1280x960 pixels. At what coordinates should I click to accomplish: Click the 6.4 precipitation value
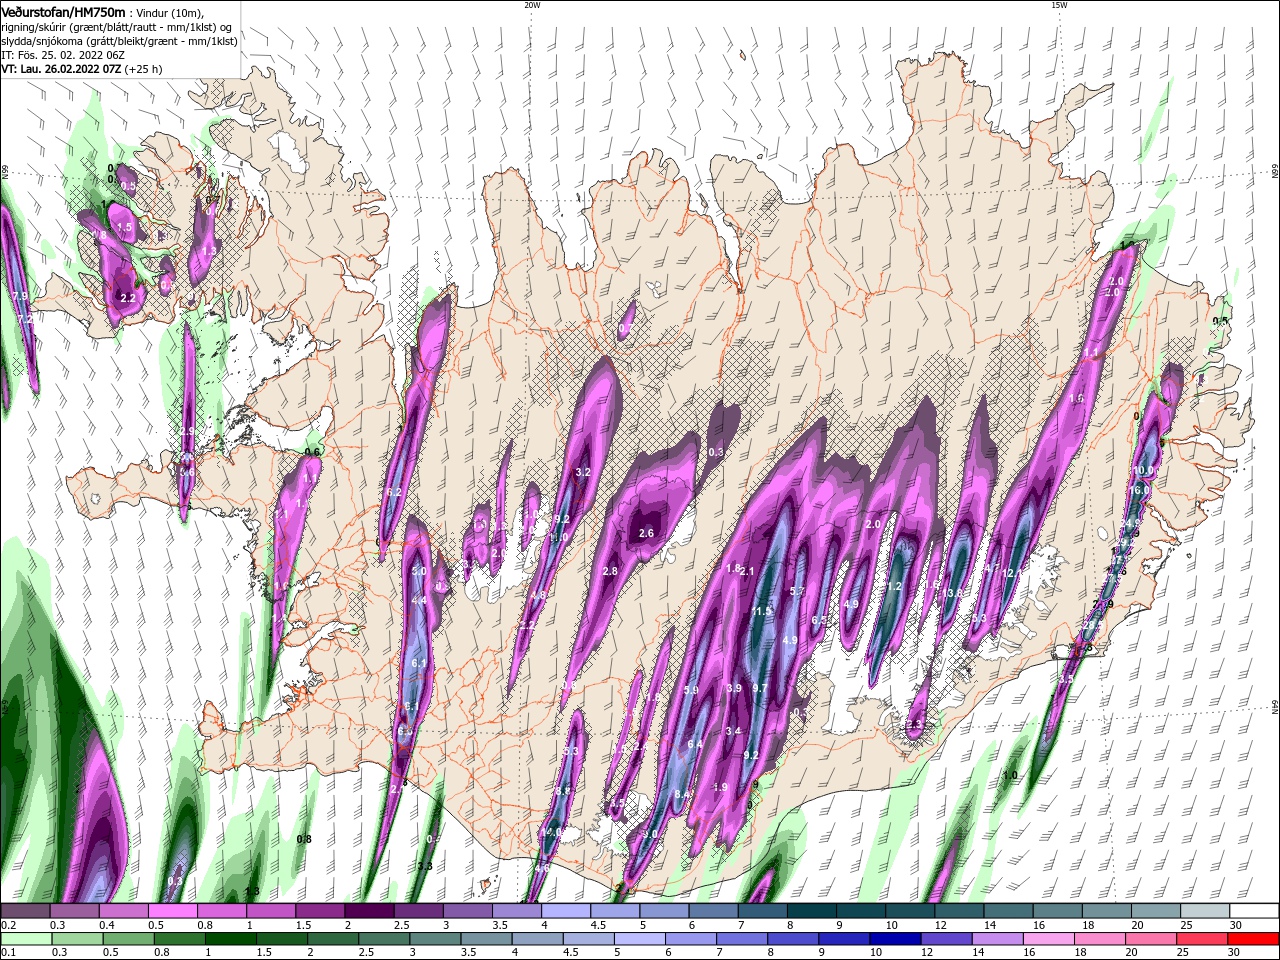tap(695, 745)
